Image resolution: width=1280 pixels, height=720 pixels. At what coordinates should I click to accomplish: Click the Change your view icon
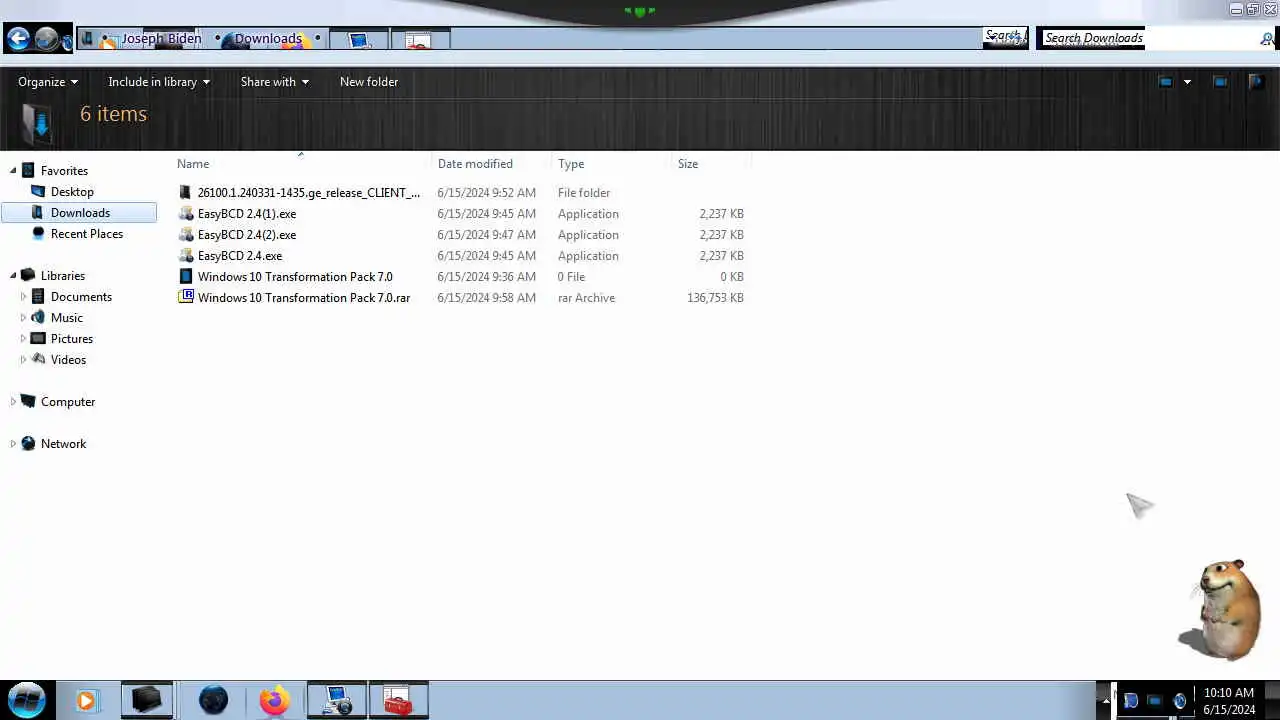click(x=1165, y=82)
